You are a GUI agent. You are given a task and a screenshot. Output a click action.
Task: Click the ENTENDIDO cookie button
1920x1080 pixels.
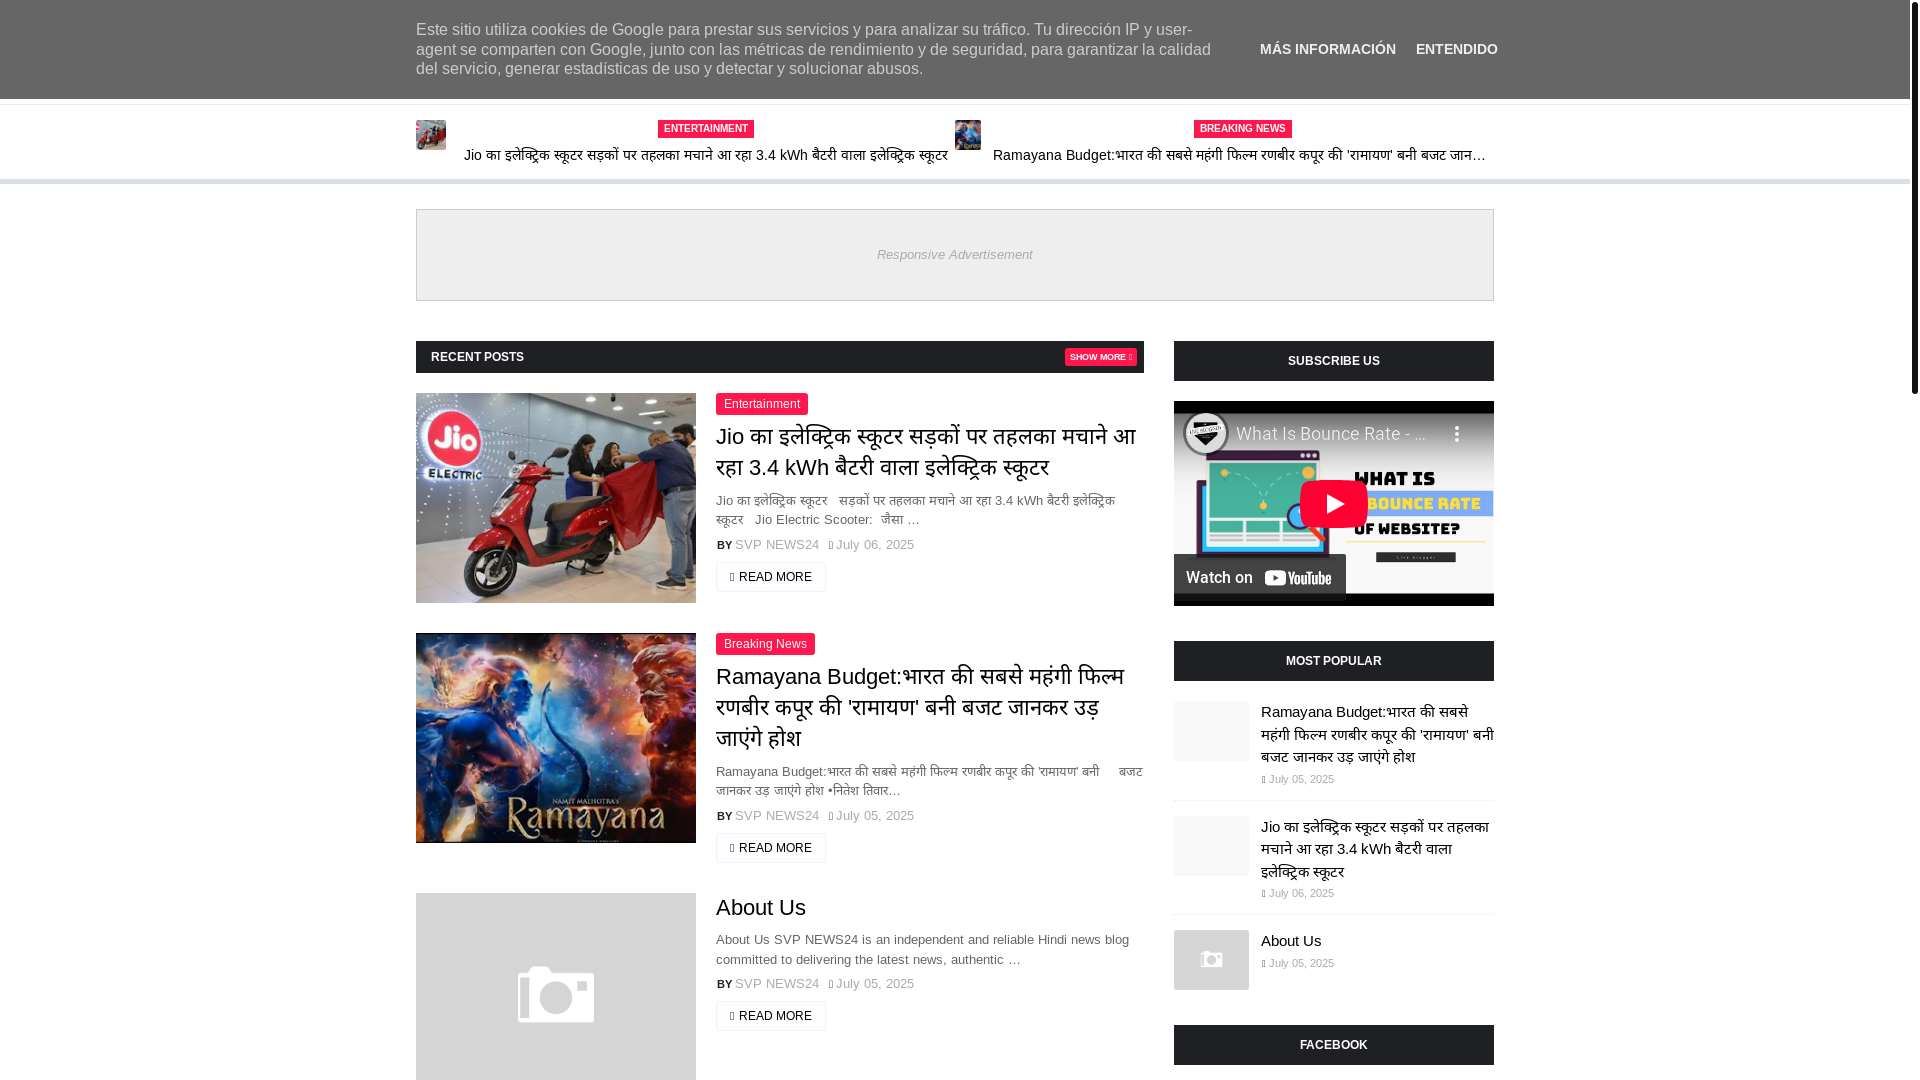1456,49
